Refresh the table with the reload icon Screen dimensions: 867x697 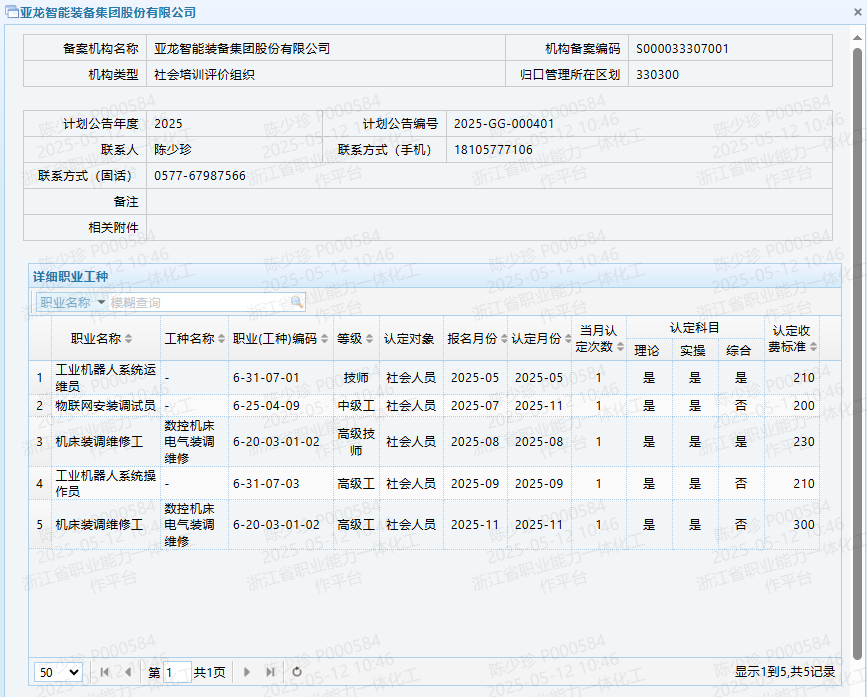tap(296, 672)
